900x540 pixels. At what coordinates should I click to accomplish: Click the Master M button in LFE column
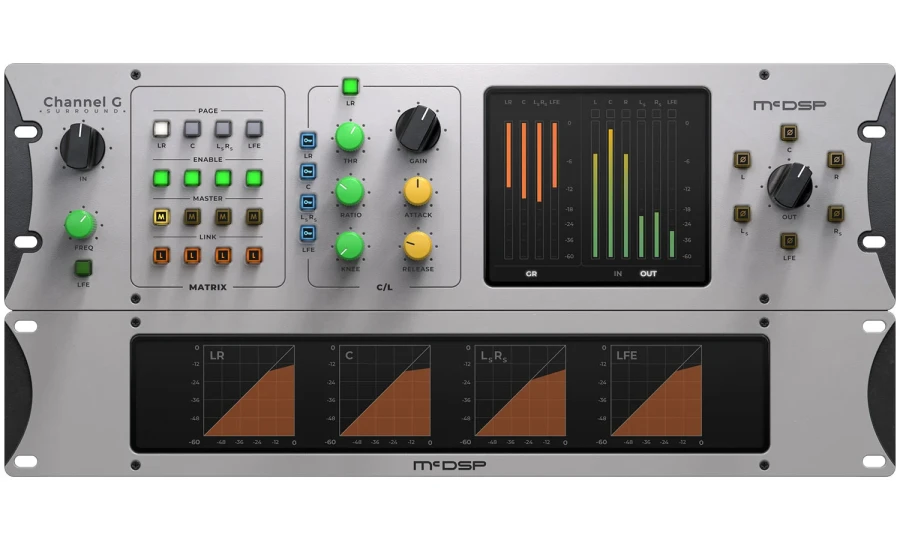coord(254,217)
